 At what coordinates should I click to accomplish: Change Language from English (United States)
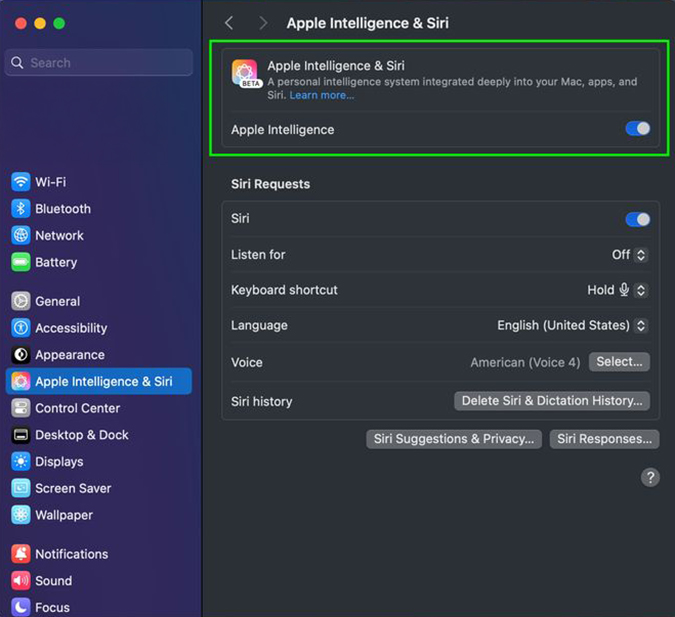(572, 325)
